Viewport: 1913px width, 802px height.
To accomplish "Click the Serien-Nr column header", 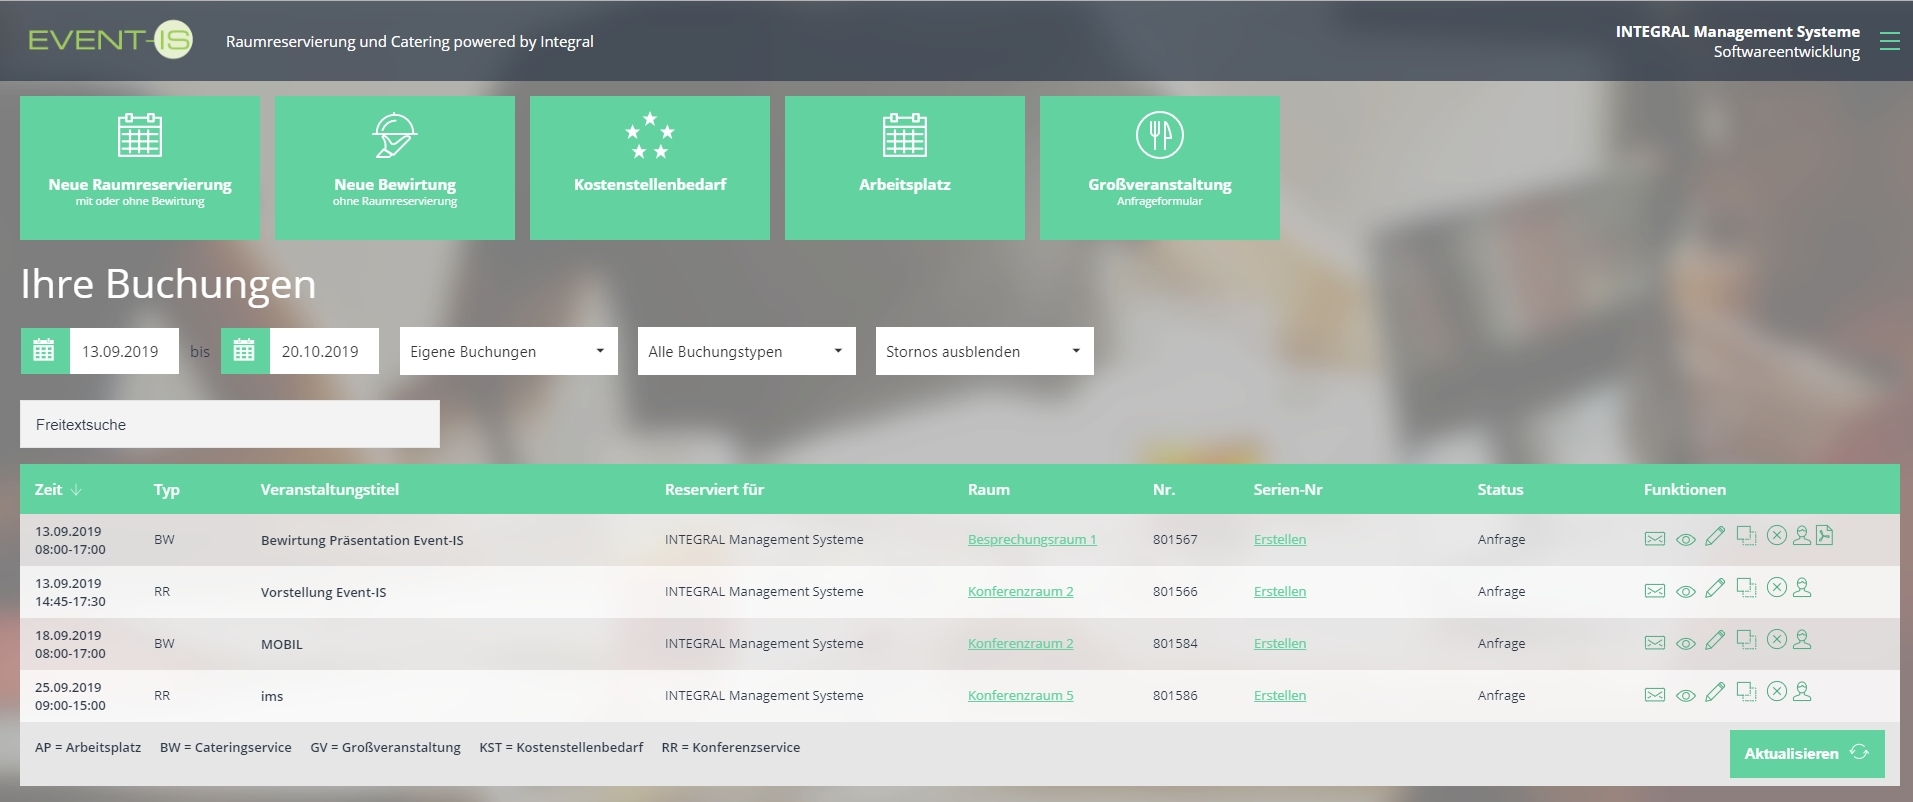I will point(1288,489).
